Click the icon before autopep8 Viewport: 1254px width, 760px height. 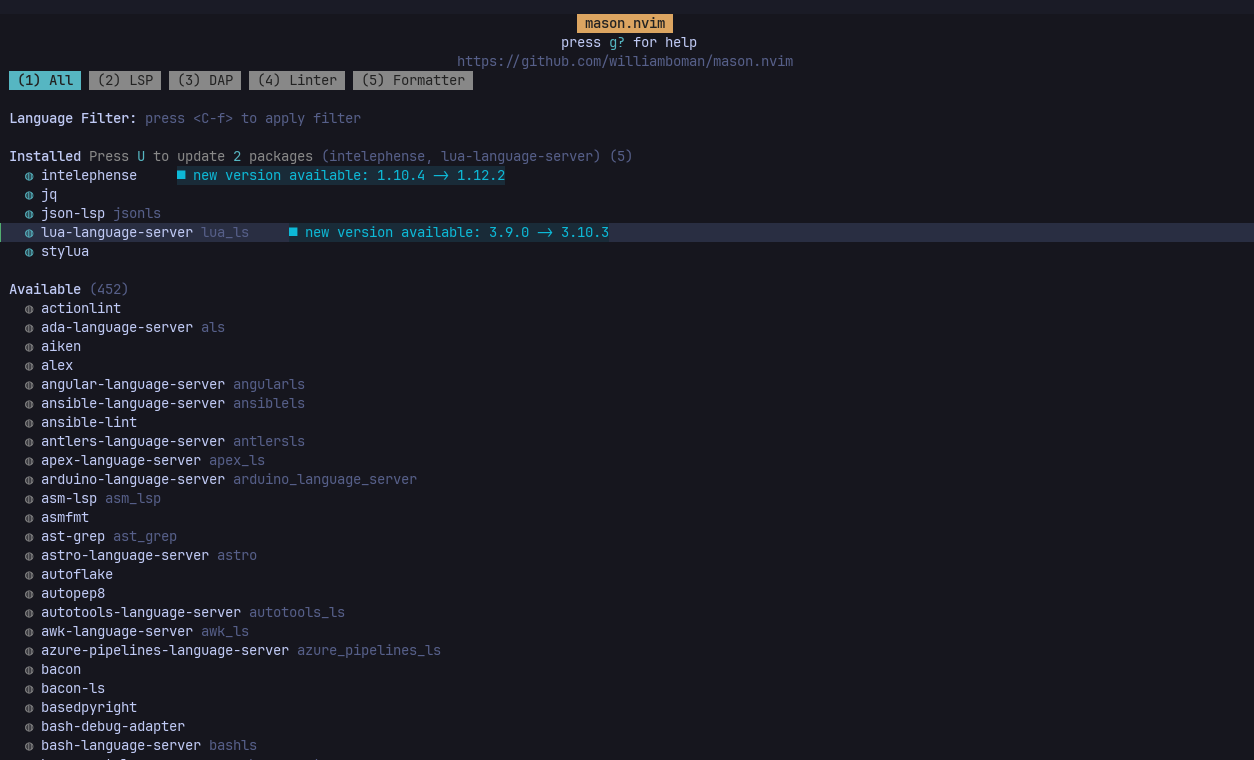(x=29, y=594)
